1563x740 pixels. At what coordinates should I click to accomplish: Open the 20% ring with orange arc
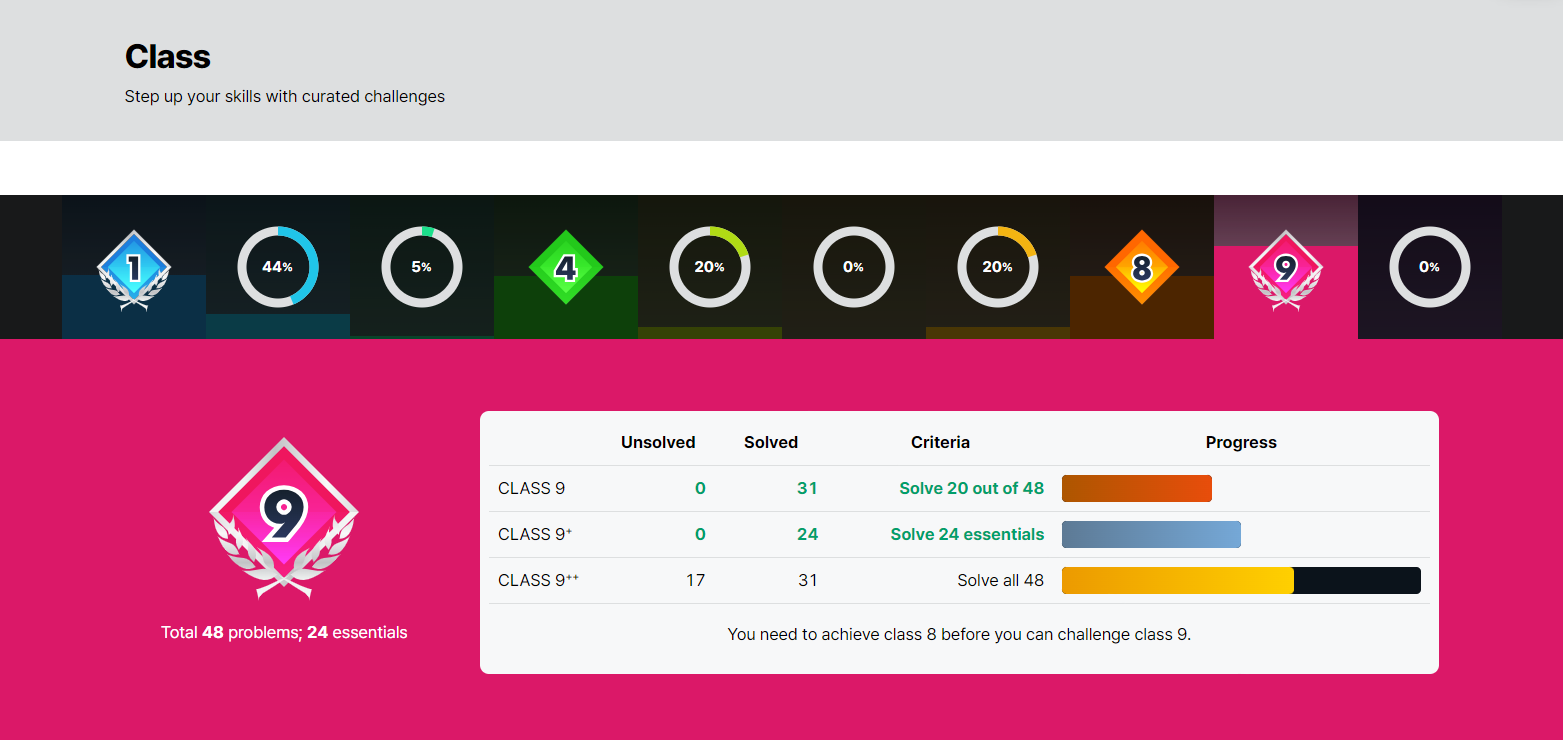click(998, 267)
